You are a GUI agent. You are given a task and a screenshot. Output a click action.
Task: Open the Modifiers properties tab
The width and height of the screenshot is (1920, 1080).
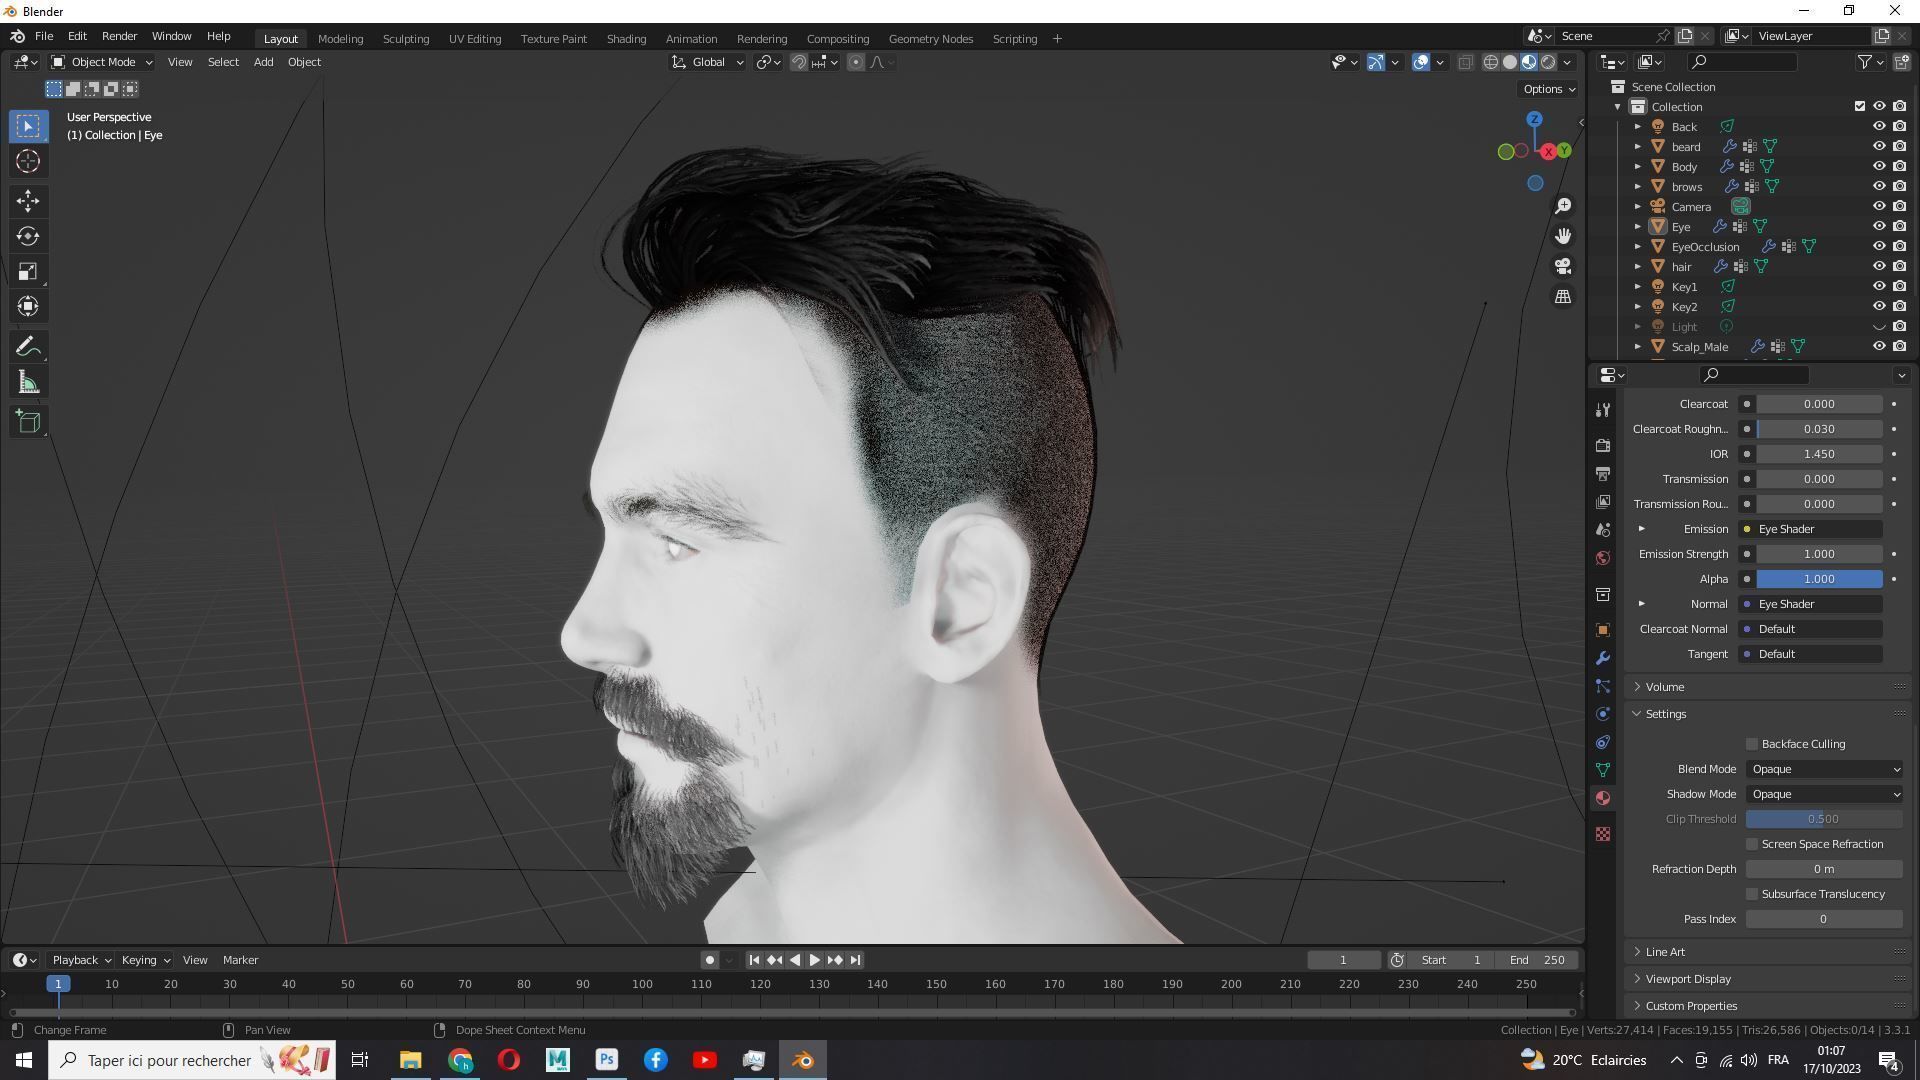click(1603, 658)
